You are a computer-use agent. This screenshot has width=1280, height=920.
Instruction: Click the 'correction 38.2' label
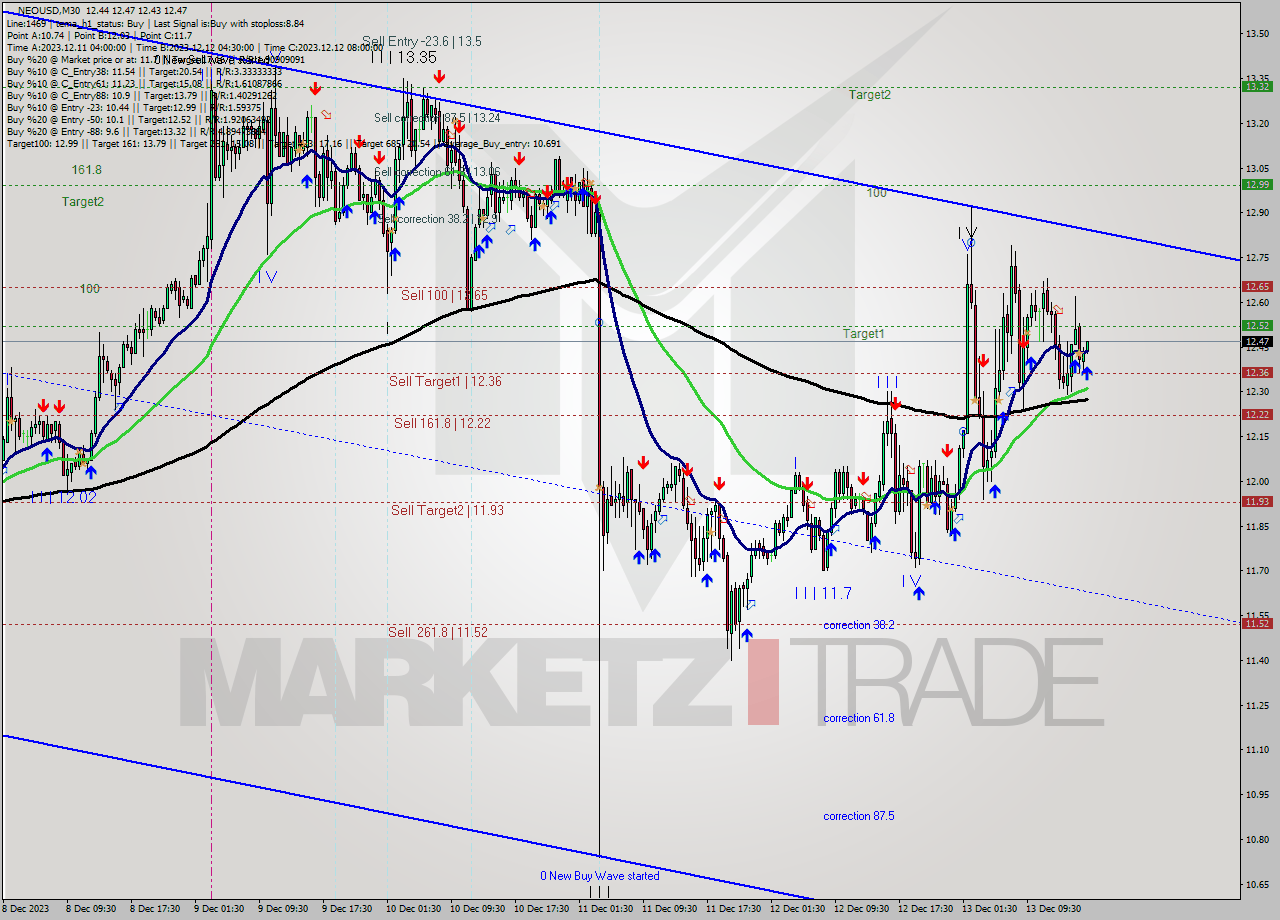(858, 625)
